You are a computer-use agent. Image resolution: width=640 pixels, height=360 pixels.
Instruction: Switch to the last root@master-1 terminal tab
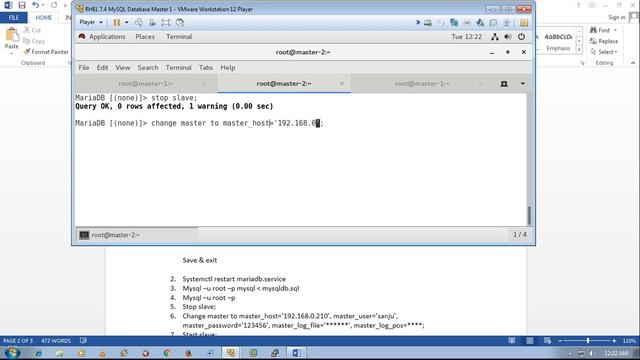click(422, 84)
